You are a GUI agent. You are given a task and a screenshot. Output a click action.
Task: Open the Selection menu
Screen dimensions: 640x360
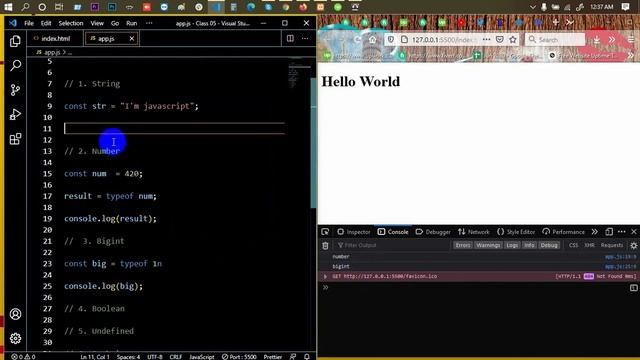point(71,23)
